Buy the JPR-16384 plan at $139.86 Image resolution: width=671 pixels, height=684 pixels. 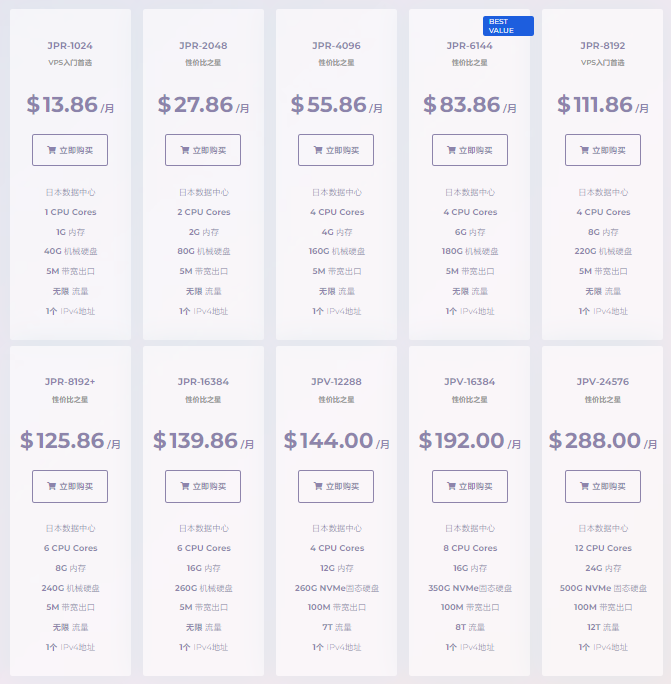click(203, 486)
